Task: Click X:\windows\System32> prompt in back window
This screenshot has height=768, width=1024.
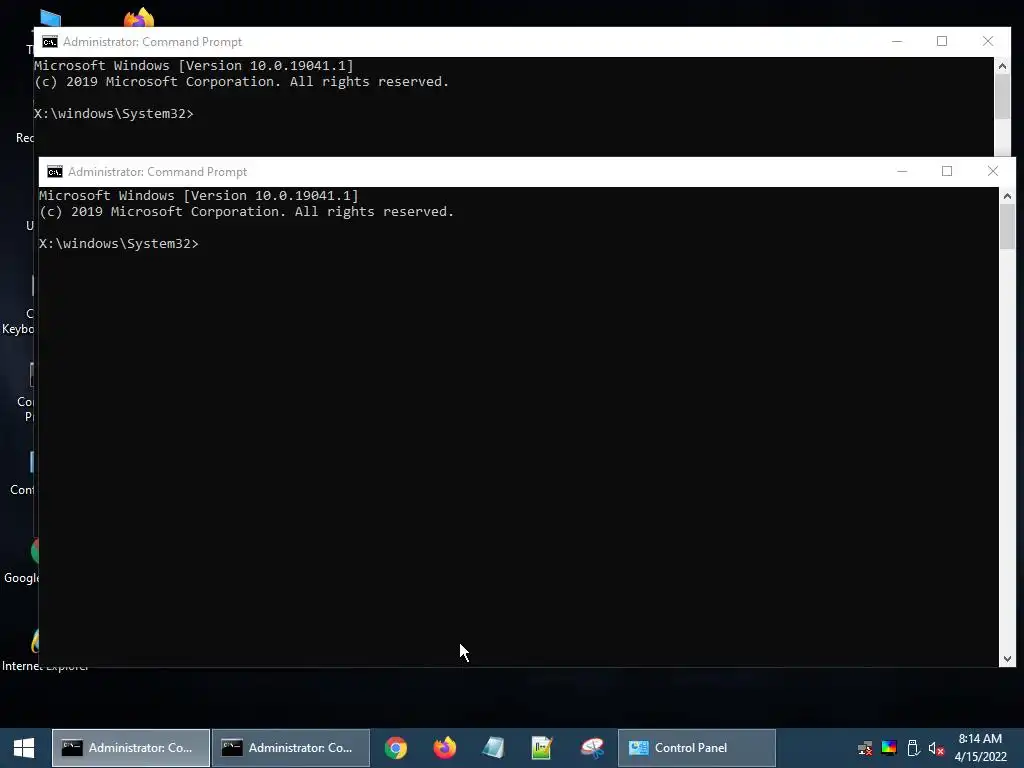Action: [114, 114]
